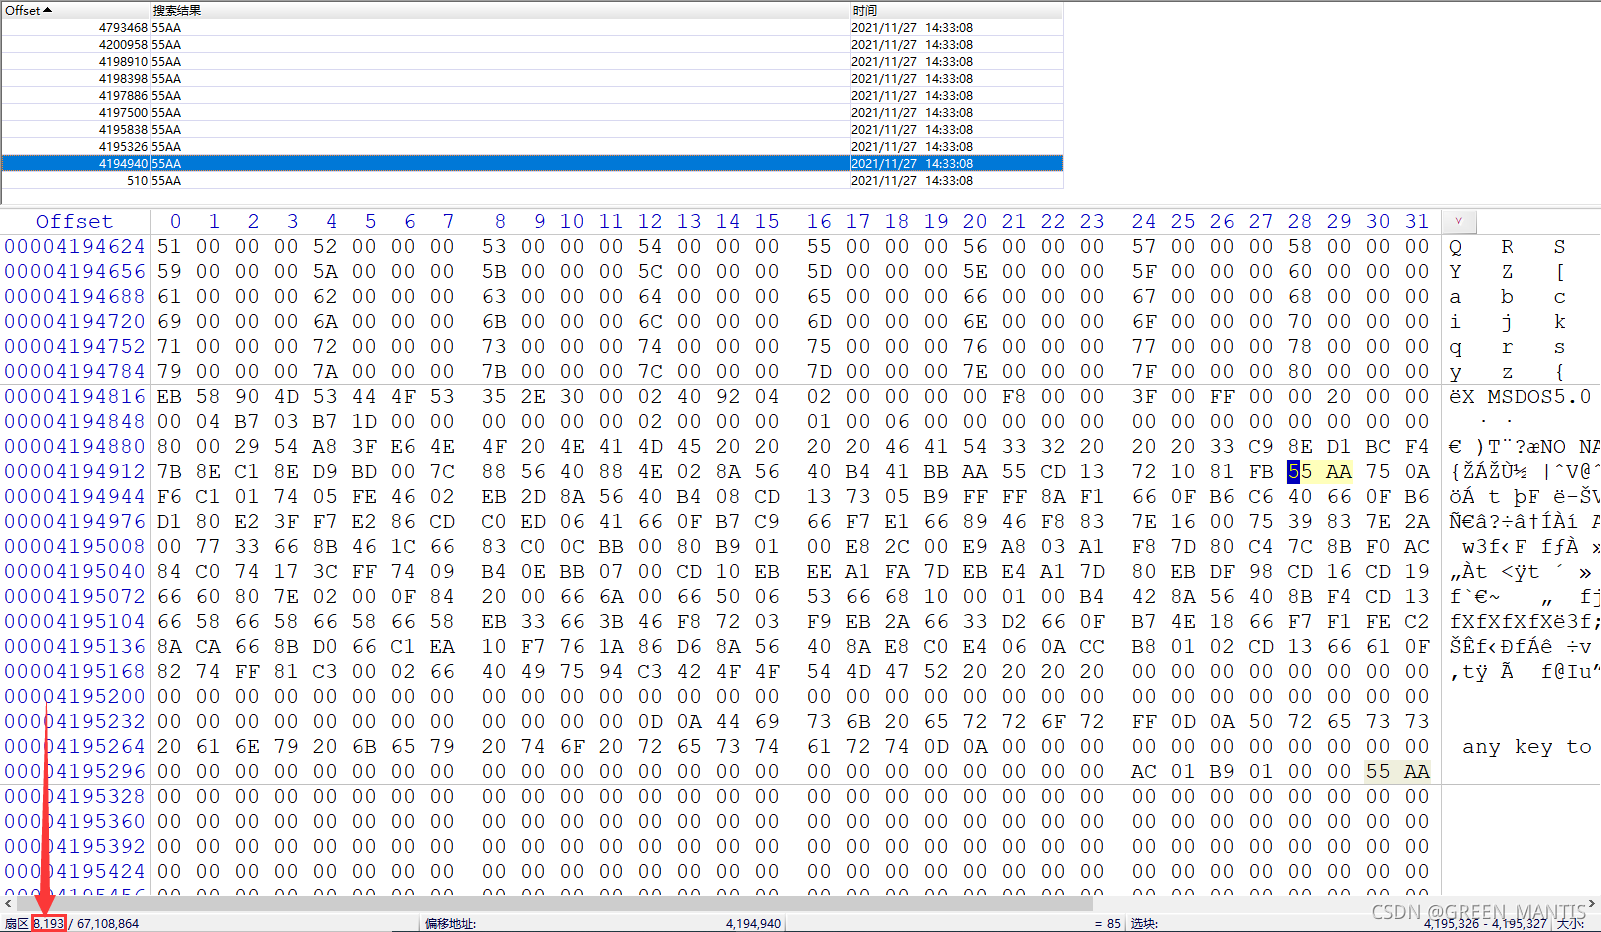1601x932 pixels.
Task: Click offset row 00004195200
Action: tap(75, 696)
